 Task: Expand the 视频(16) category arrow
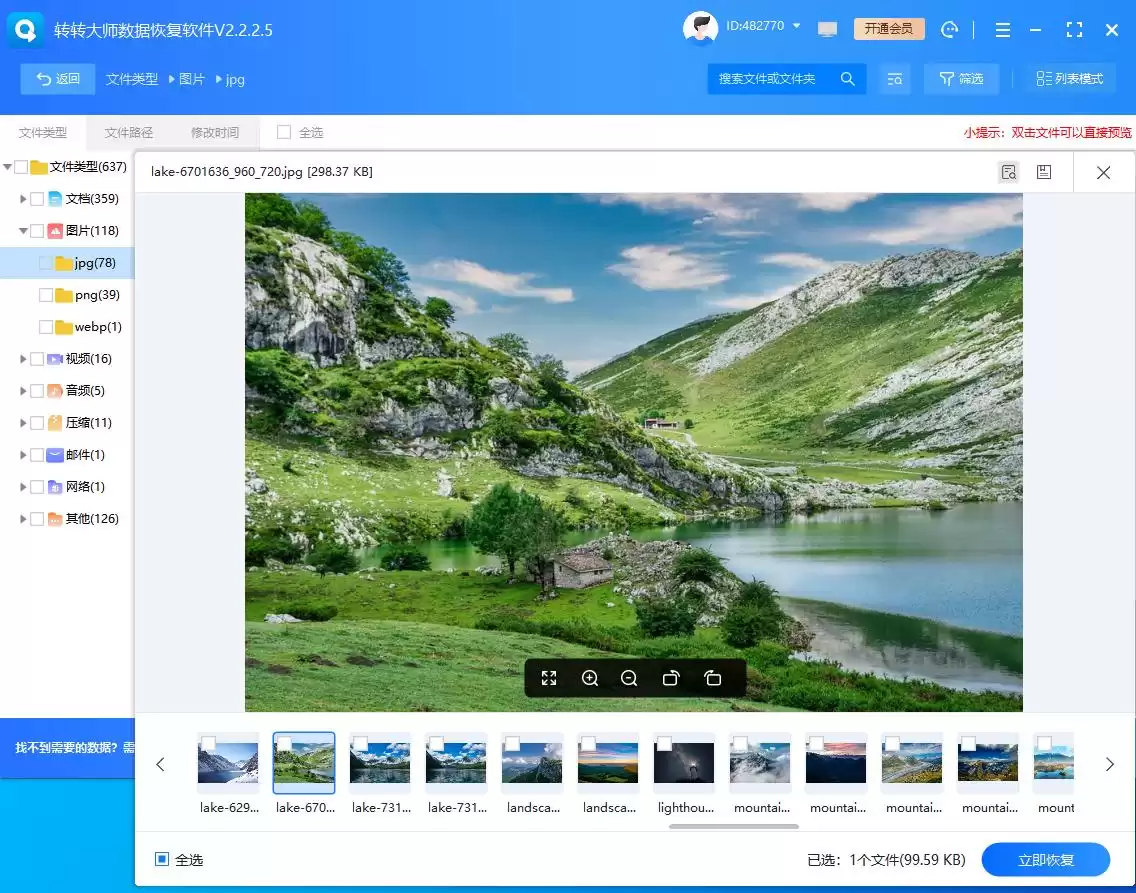(24, 359)
